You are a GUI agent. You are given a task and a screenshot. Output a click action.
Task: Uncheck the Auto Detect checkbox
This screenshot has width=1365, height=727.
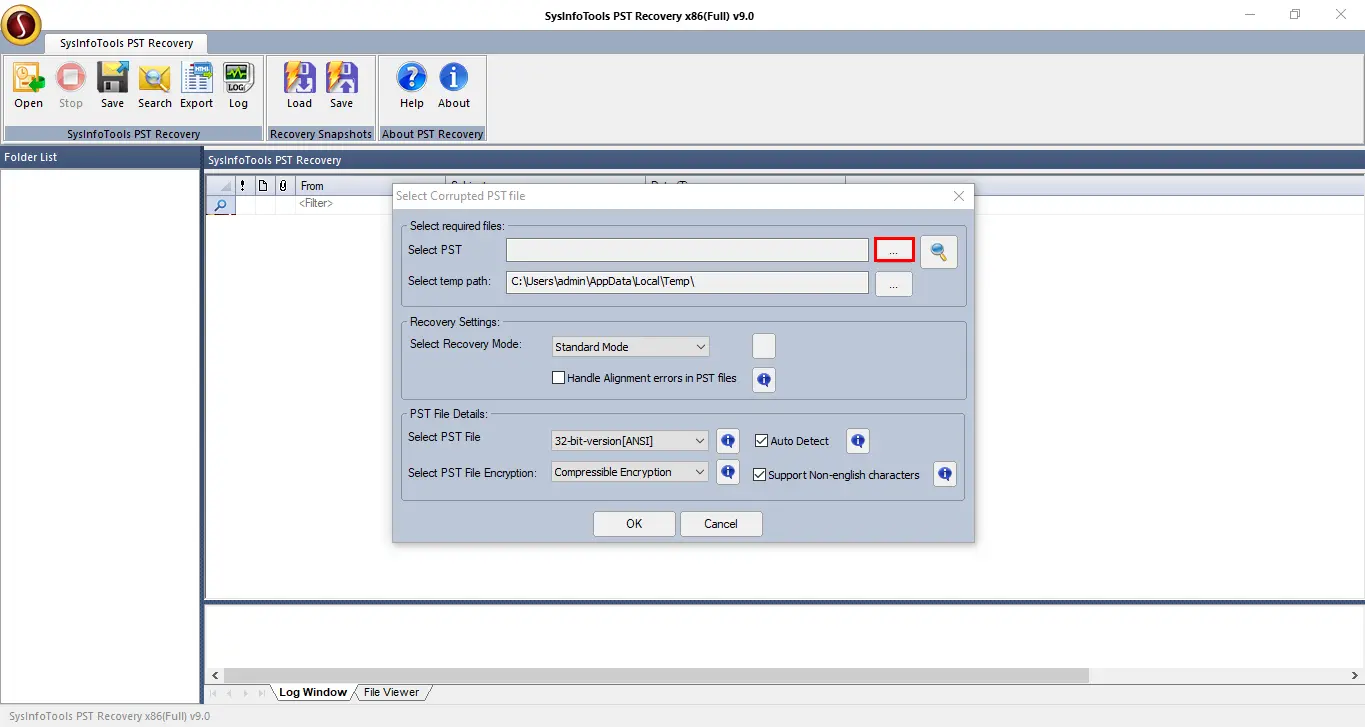(761, 440)
